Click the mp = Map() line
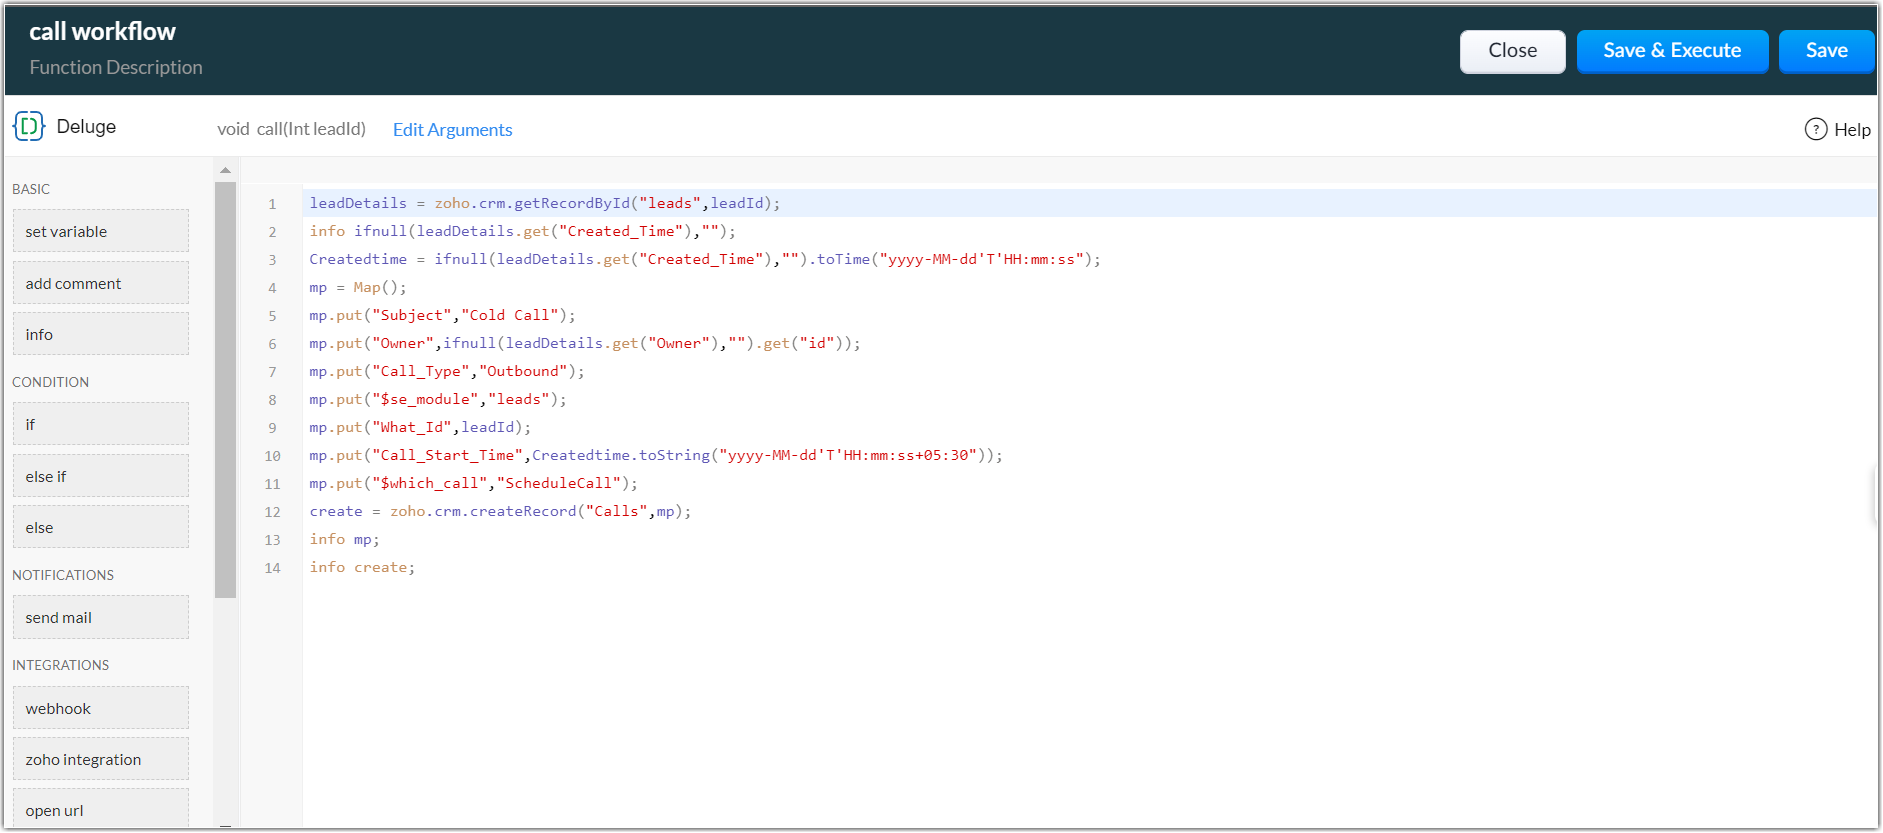1883x833 pixels. [358, 287]
